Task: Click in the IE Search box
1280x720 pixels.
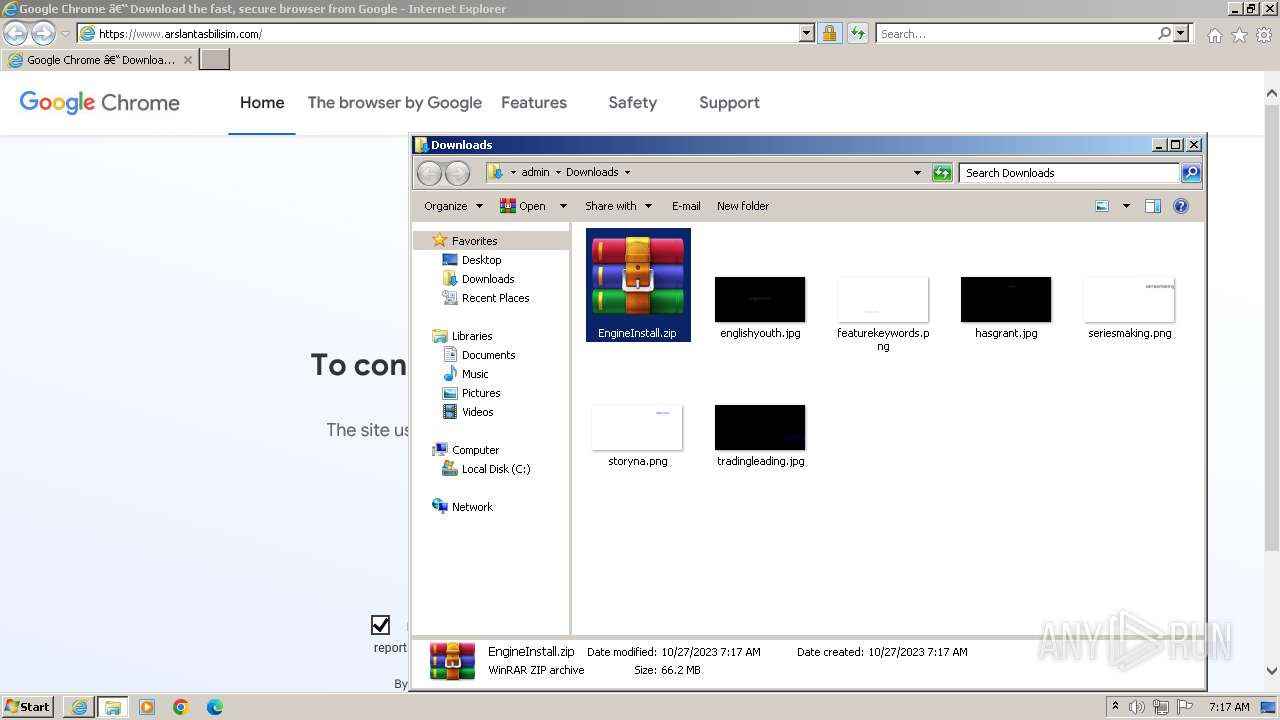Action: 1017,33
